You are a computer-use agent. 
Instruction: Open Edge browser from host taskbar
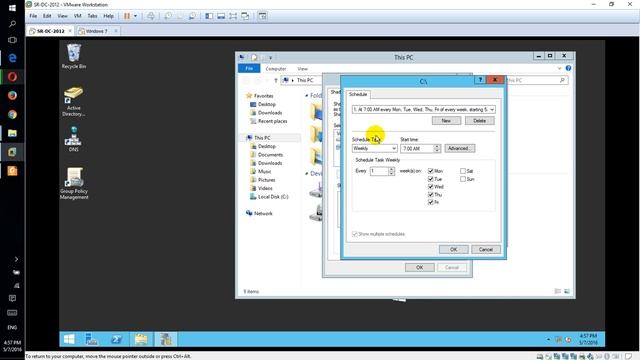point(12,58)
